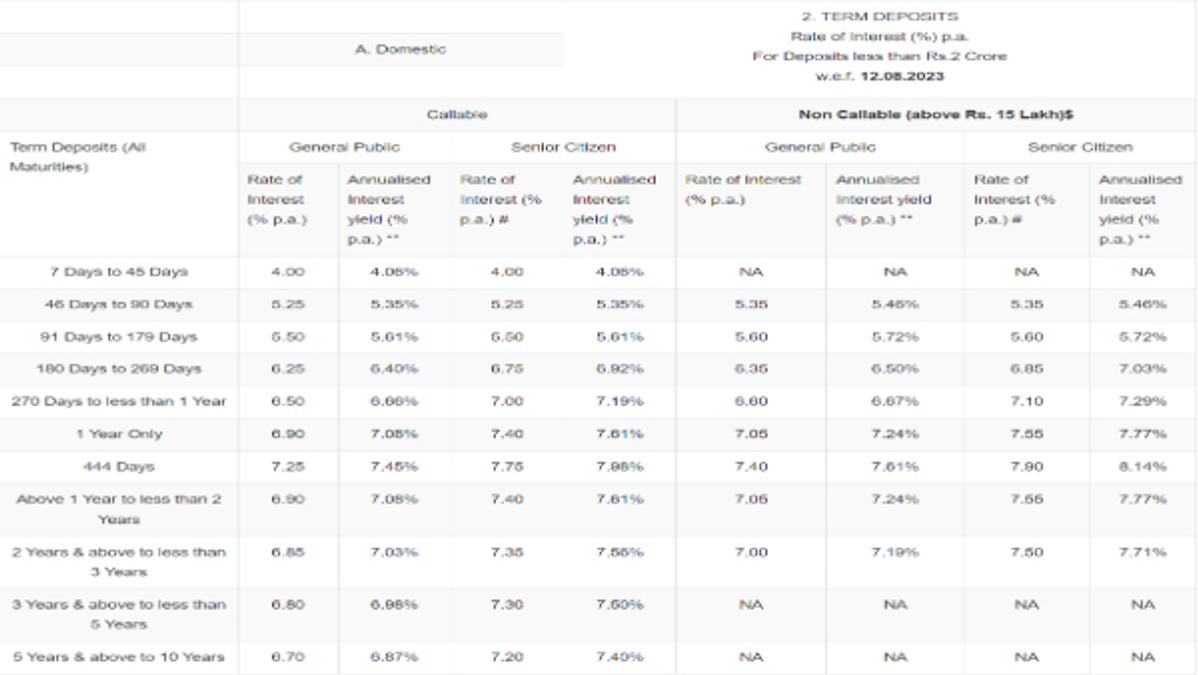Click 8.14% in the 444 Days row
This screenshot has height=675, width=1198.
(x=1143, y=466)
